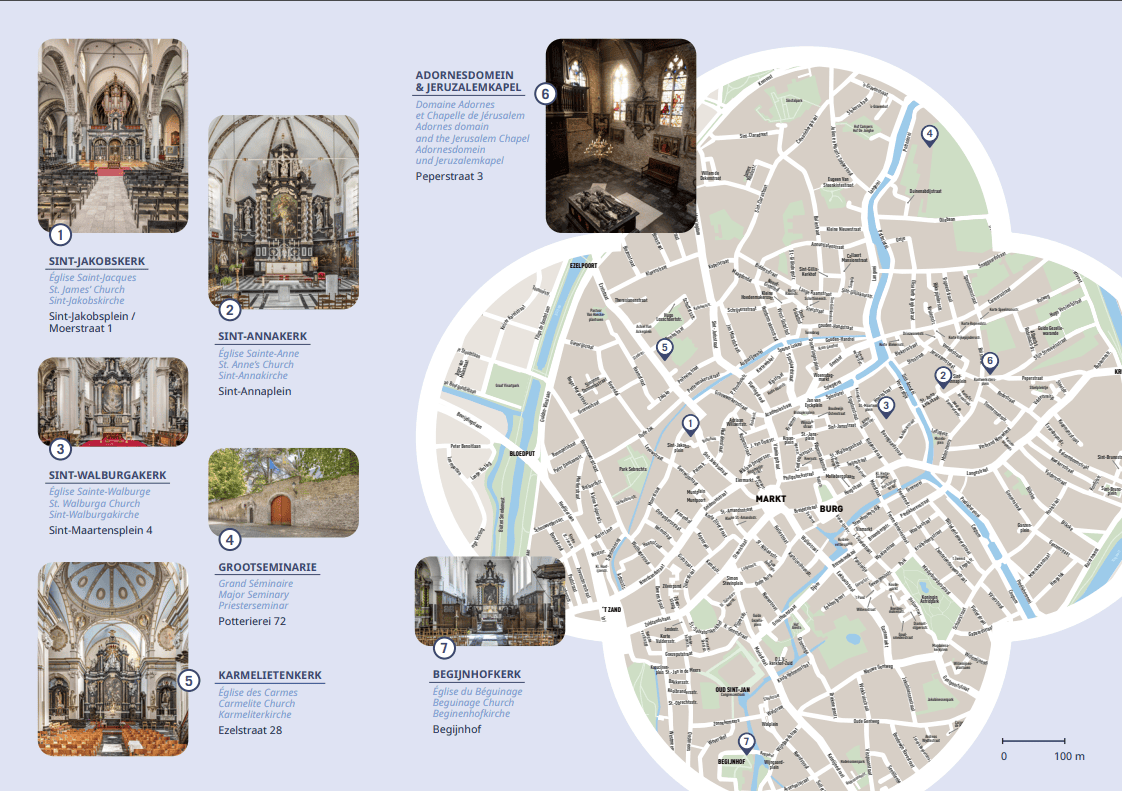
Task: Click the map scale bar line
Action: point(1033,741)
